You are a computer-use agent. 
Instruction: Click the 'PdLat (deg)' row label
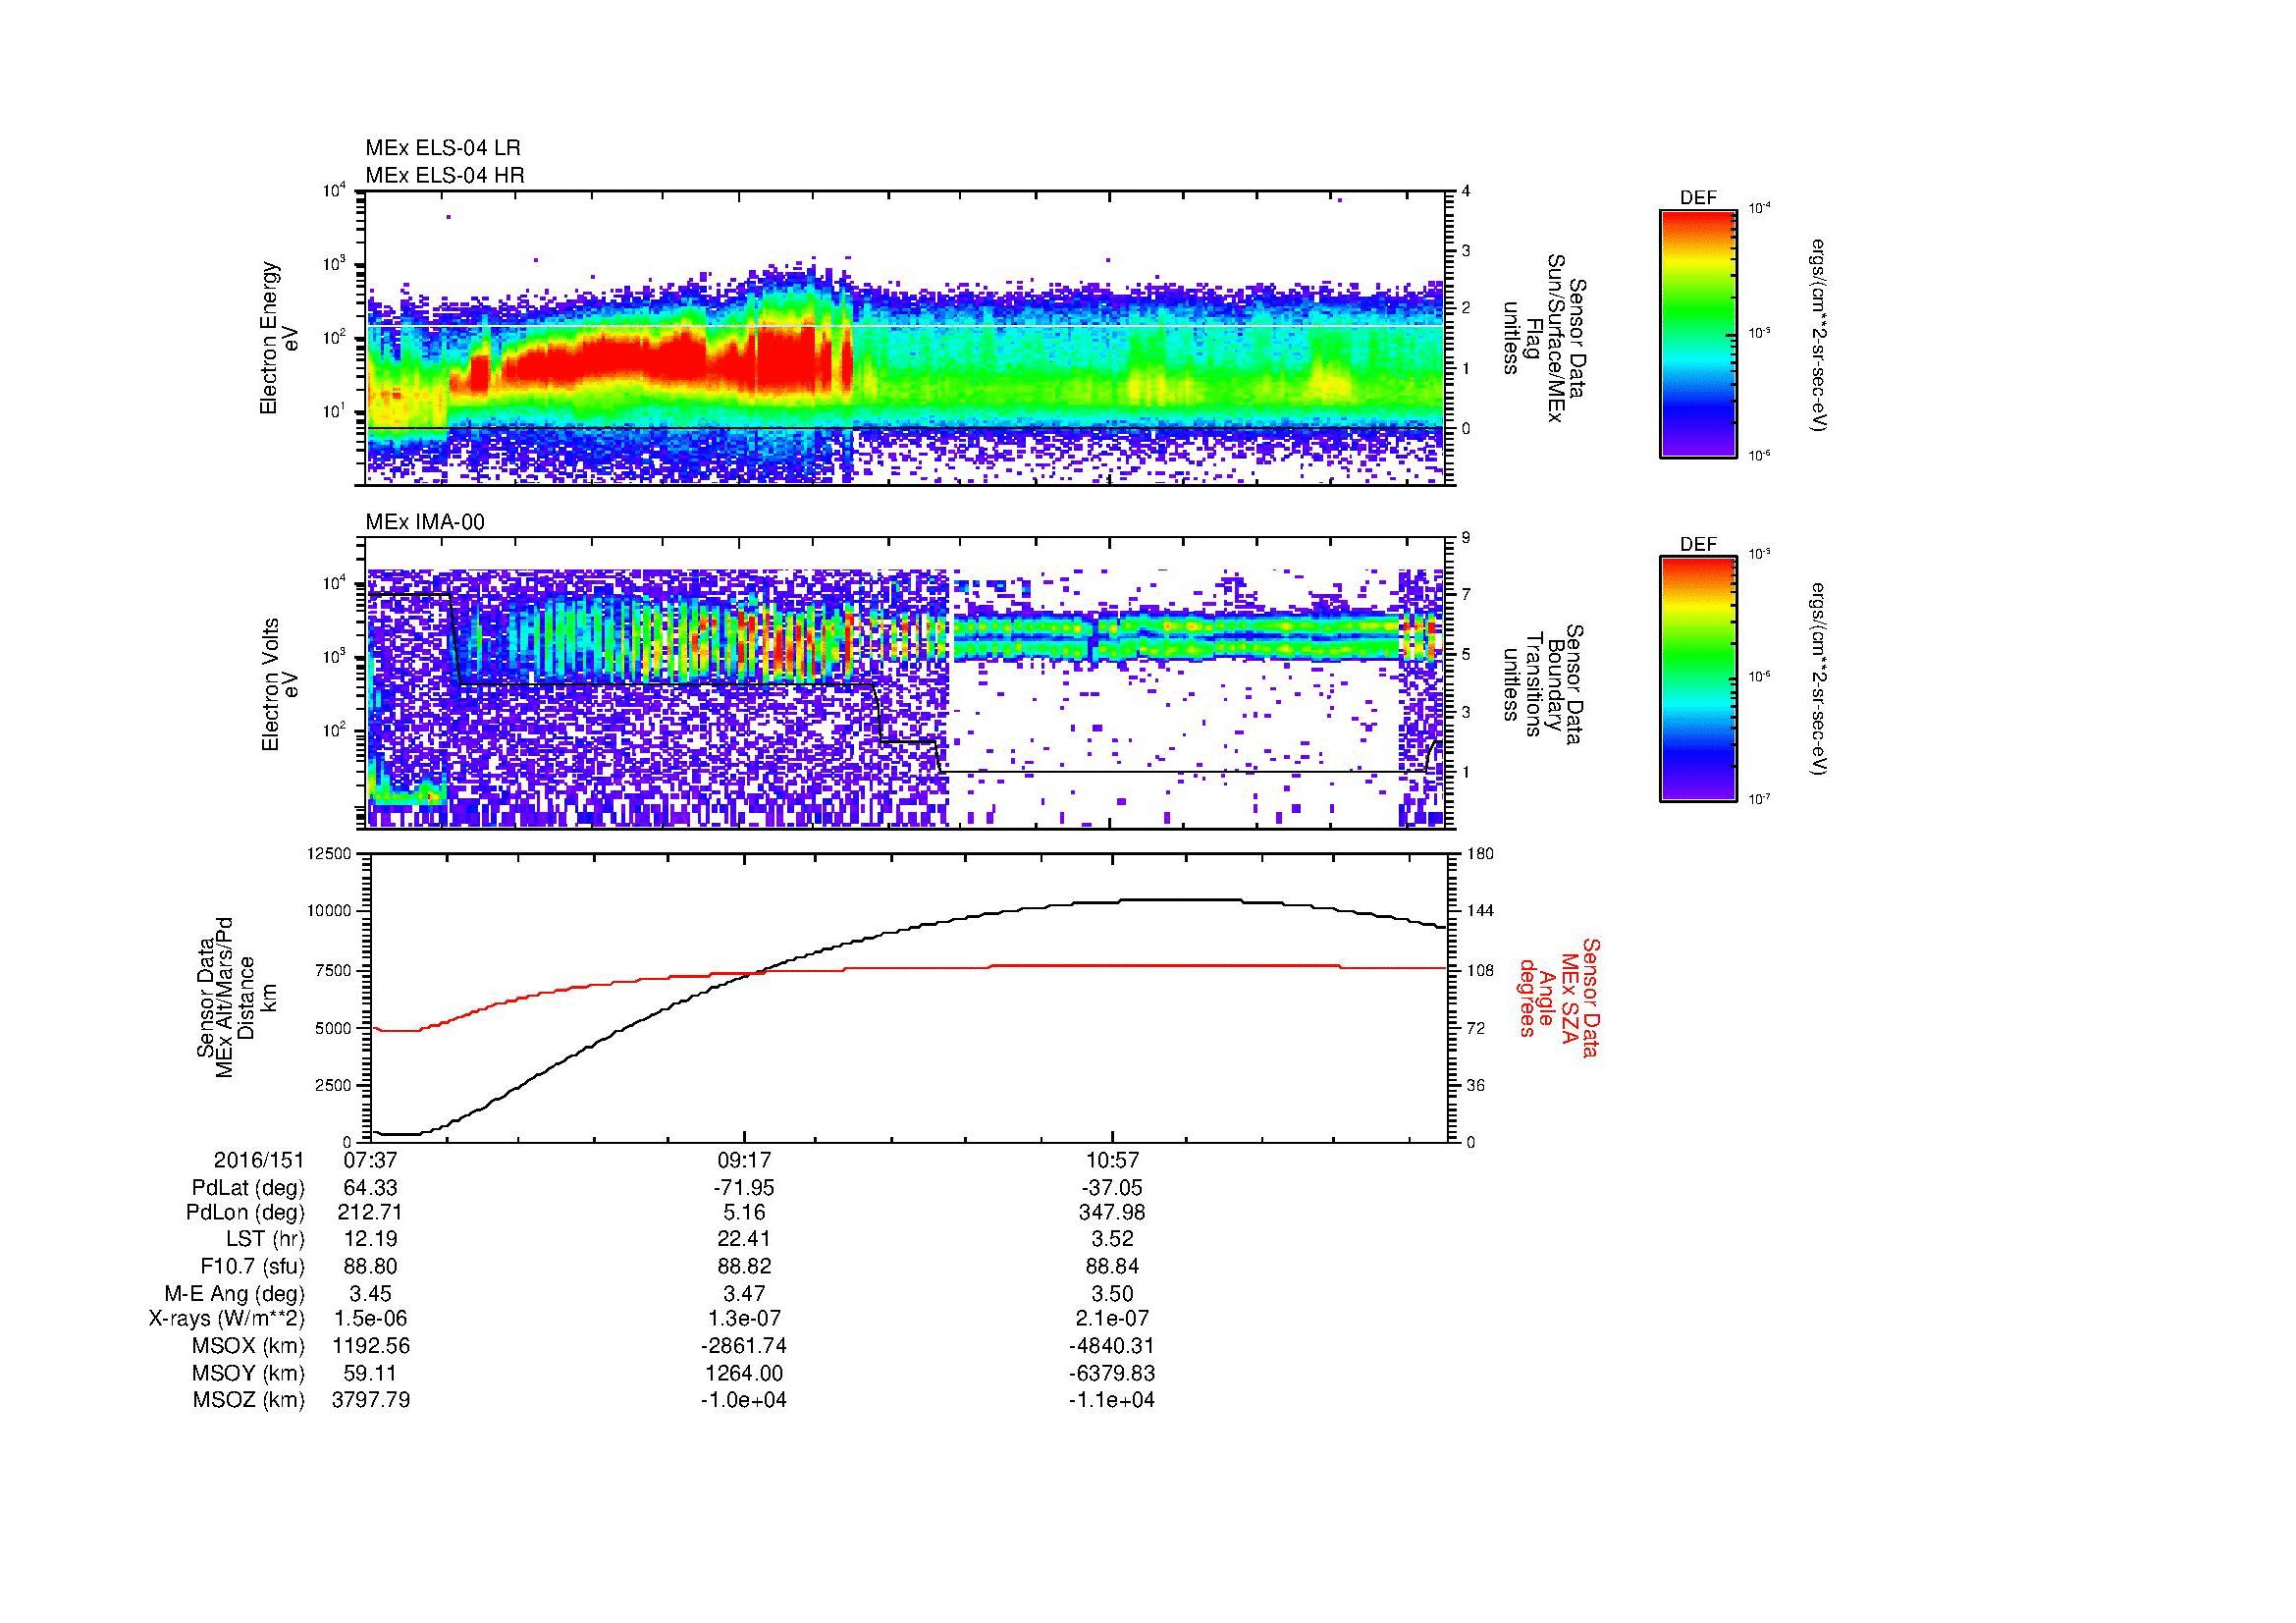(248, 1188)
